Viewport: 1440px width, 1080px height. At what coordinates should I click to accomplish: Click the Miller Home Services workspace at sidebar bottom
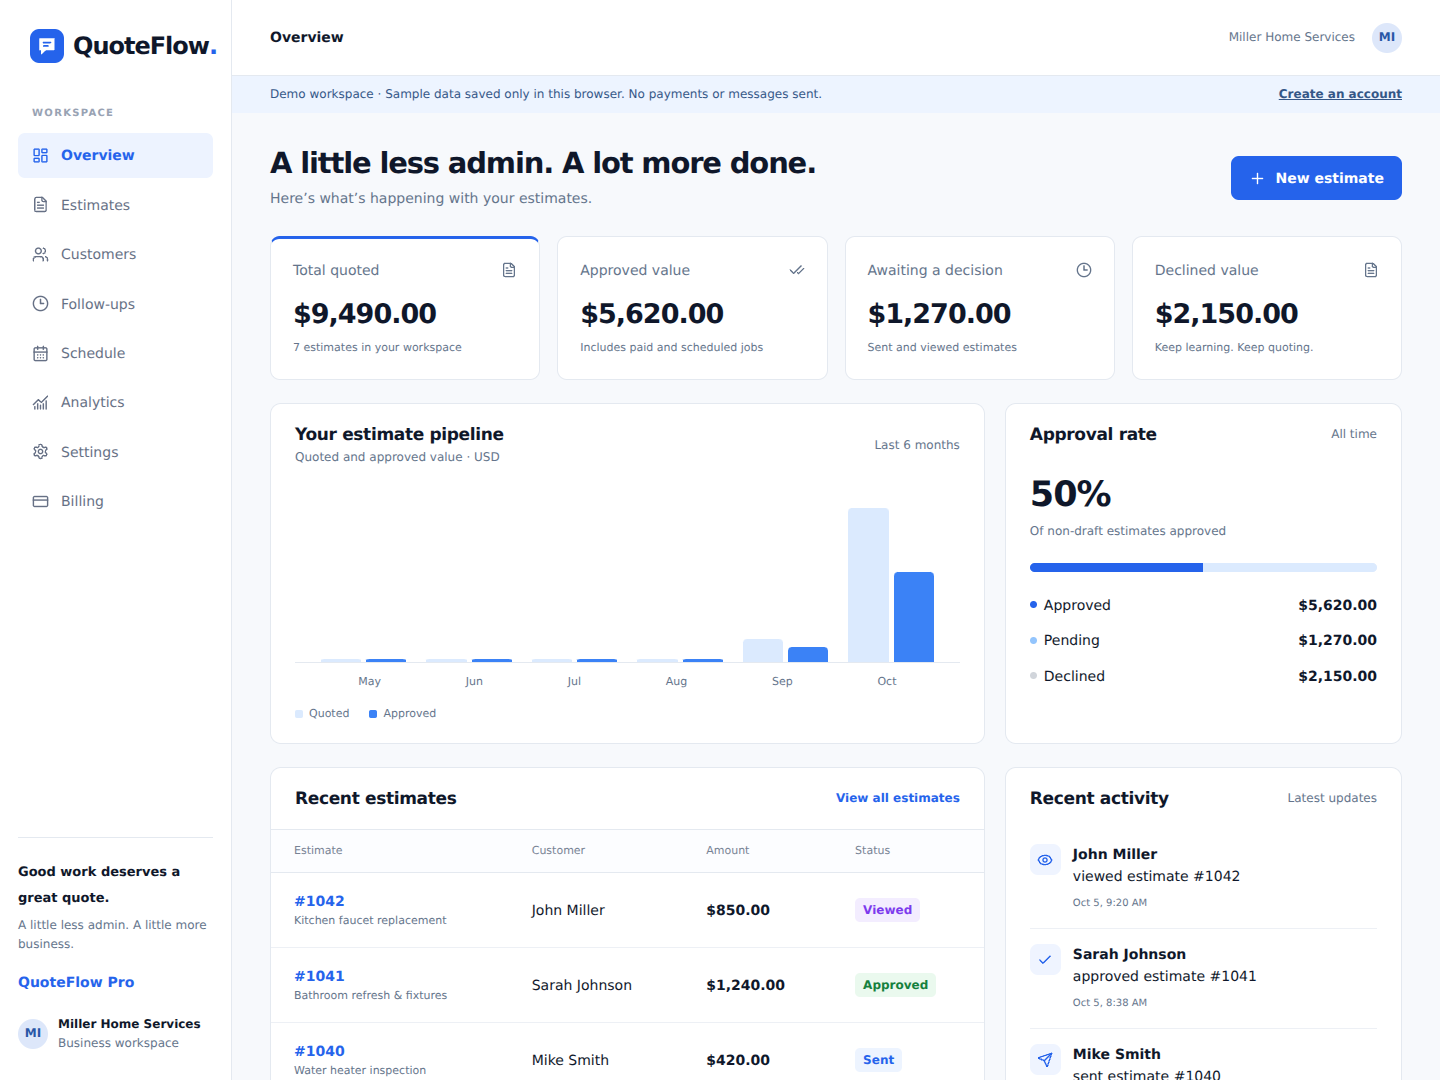tap(115, 1033)
